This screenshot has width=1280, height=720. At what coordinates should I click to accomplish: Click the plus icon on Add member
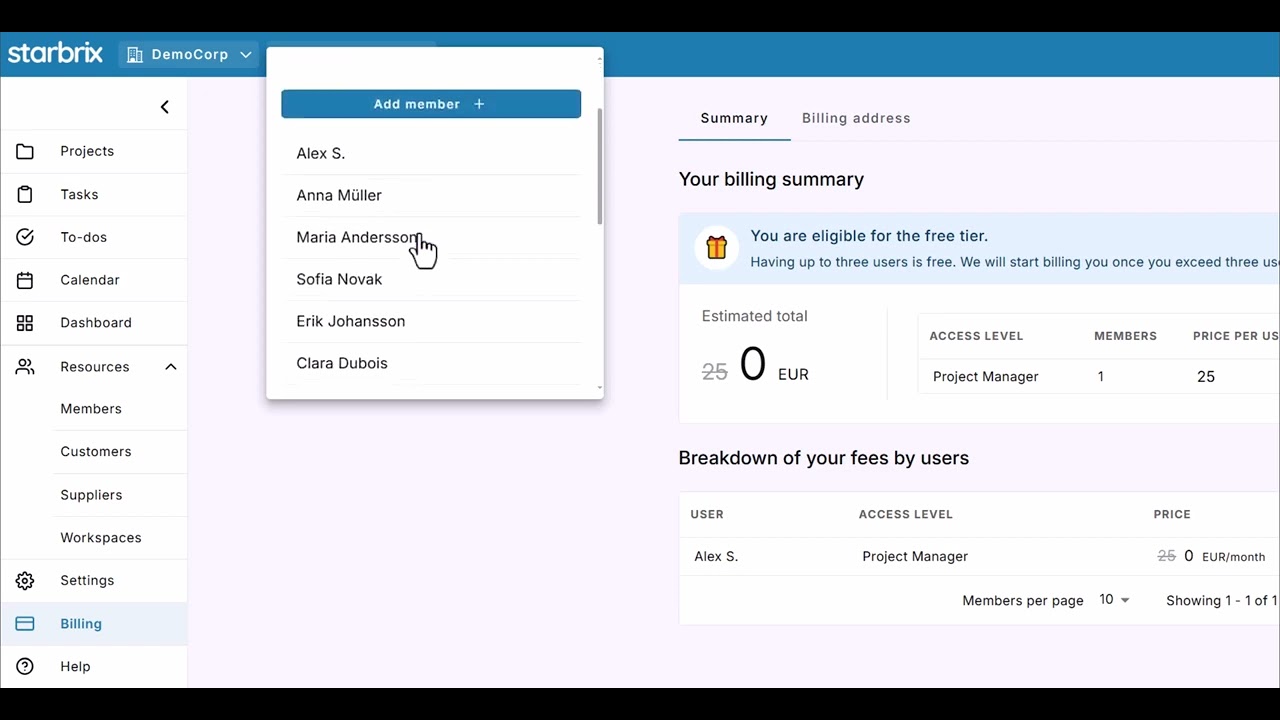click(x=479, y=104)
